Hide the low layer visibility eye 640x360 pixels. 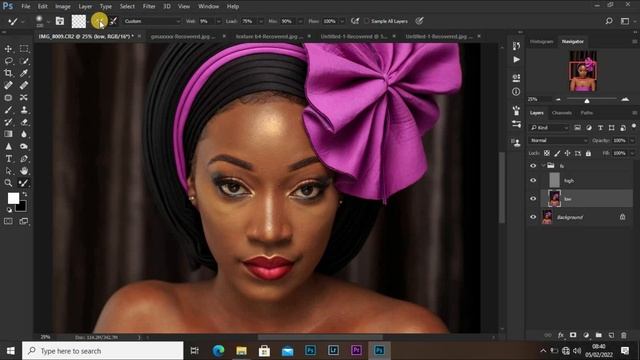[533, 199]
